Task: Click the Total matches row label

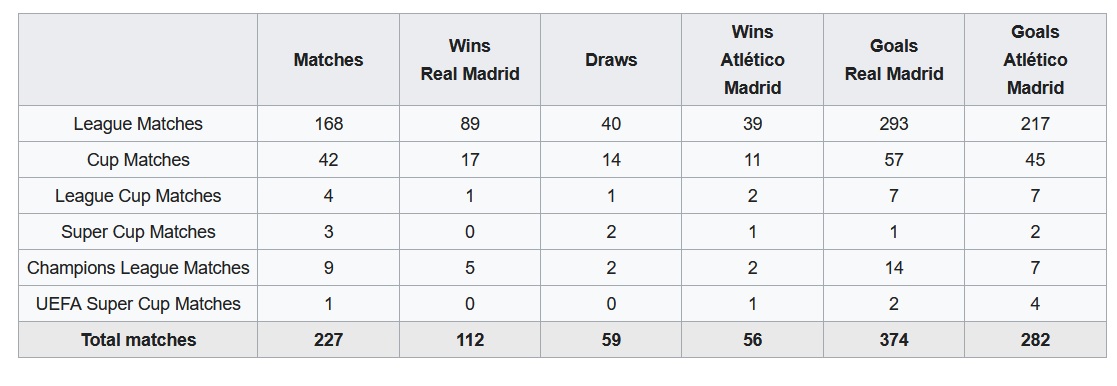Action: 138,340
